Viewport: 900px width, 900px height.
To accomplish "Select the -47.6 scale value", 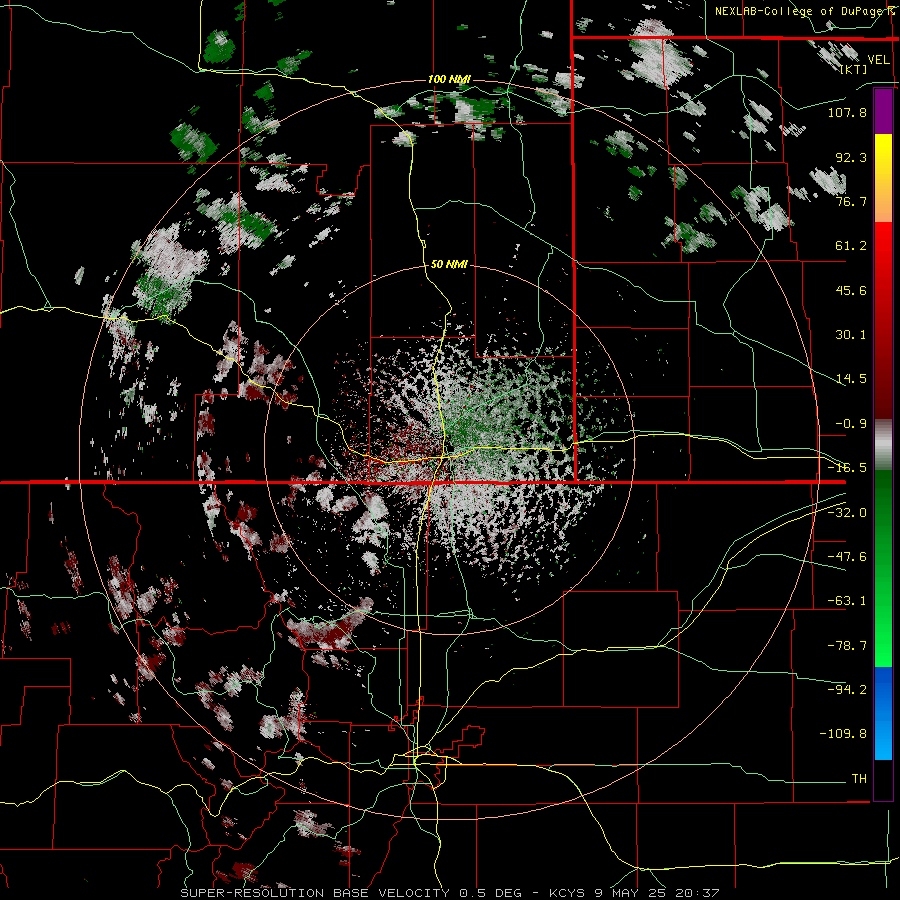I will (847, 557).
